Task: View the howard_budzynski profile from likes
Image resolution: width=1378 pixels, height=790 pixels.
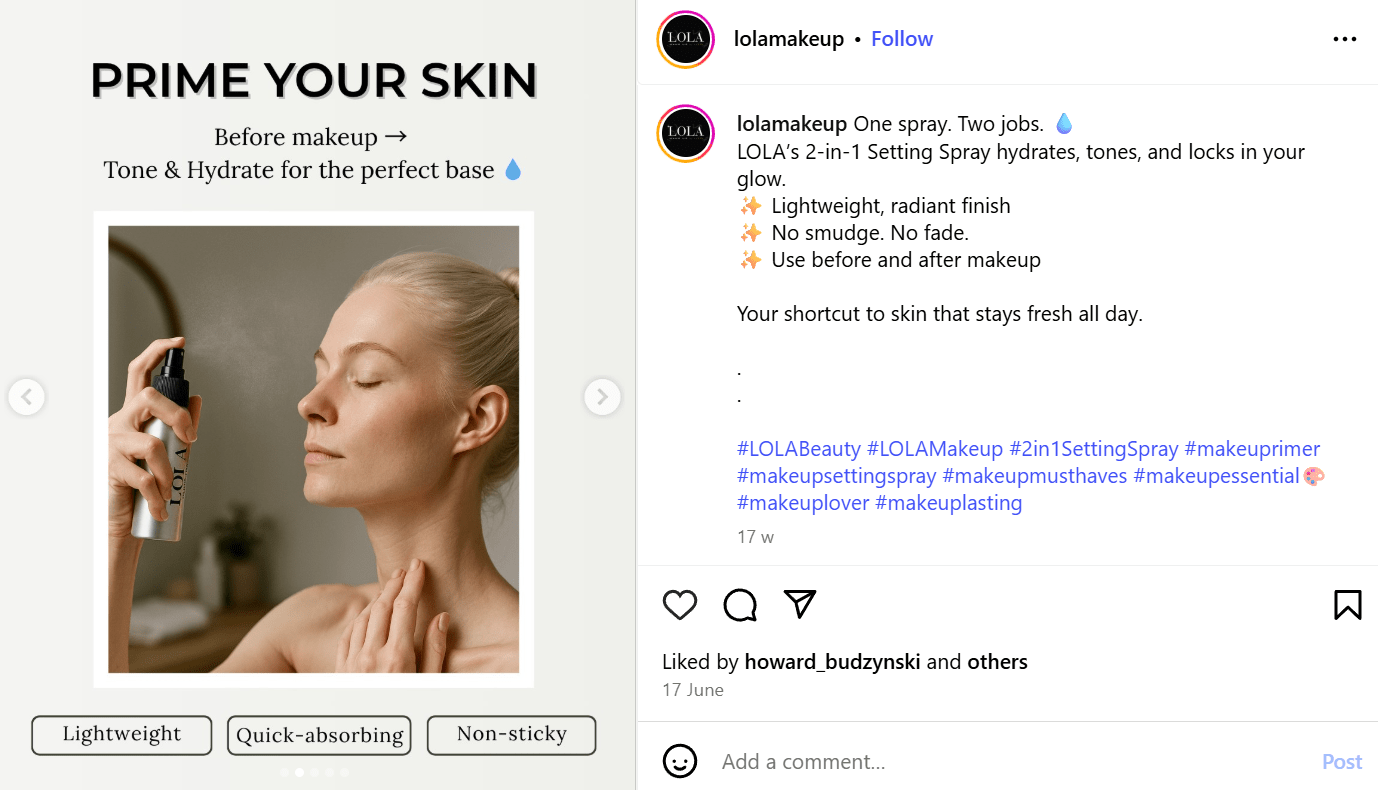Action: click(832, 662)
